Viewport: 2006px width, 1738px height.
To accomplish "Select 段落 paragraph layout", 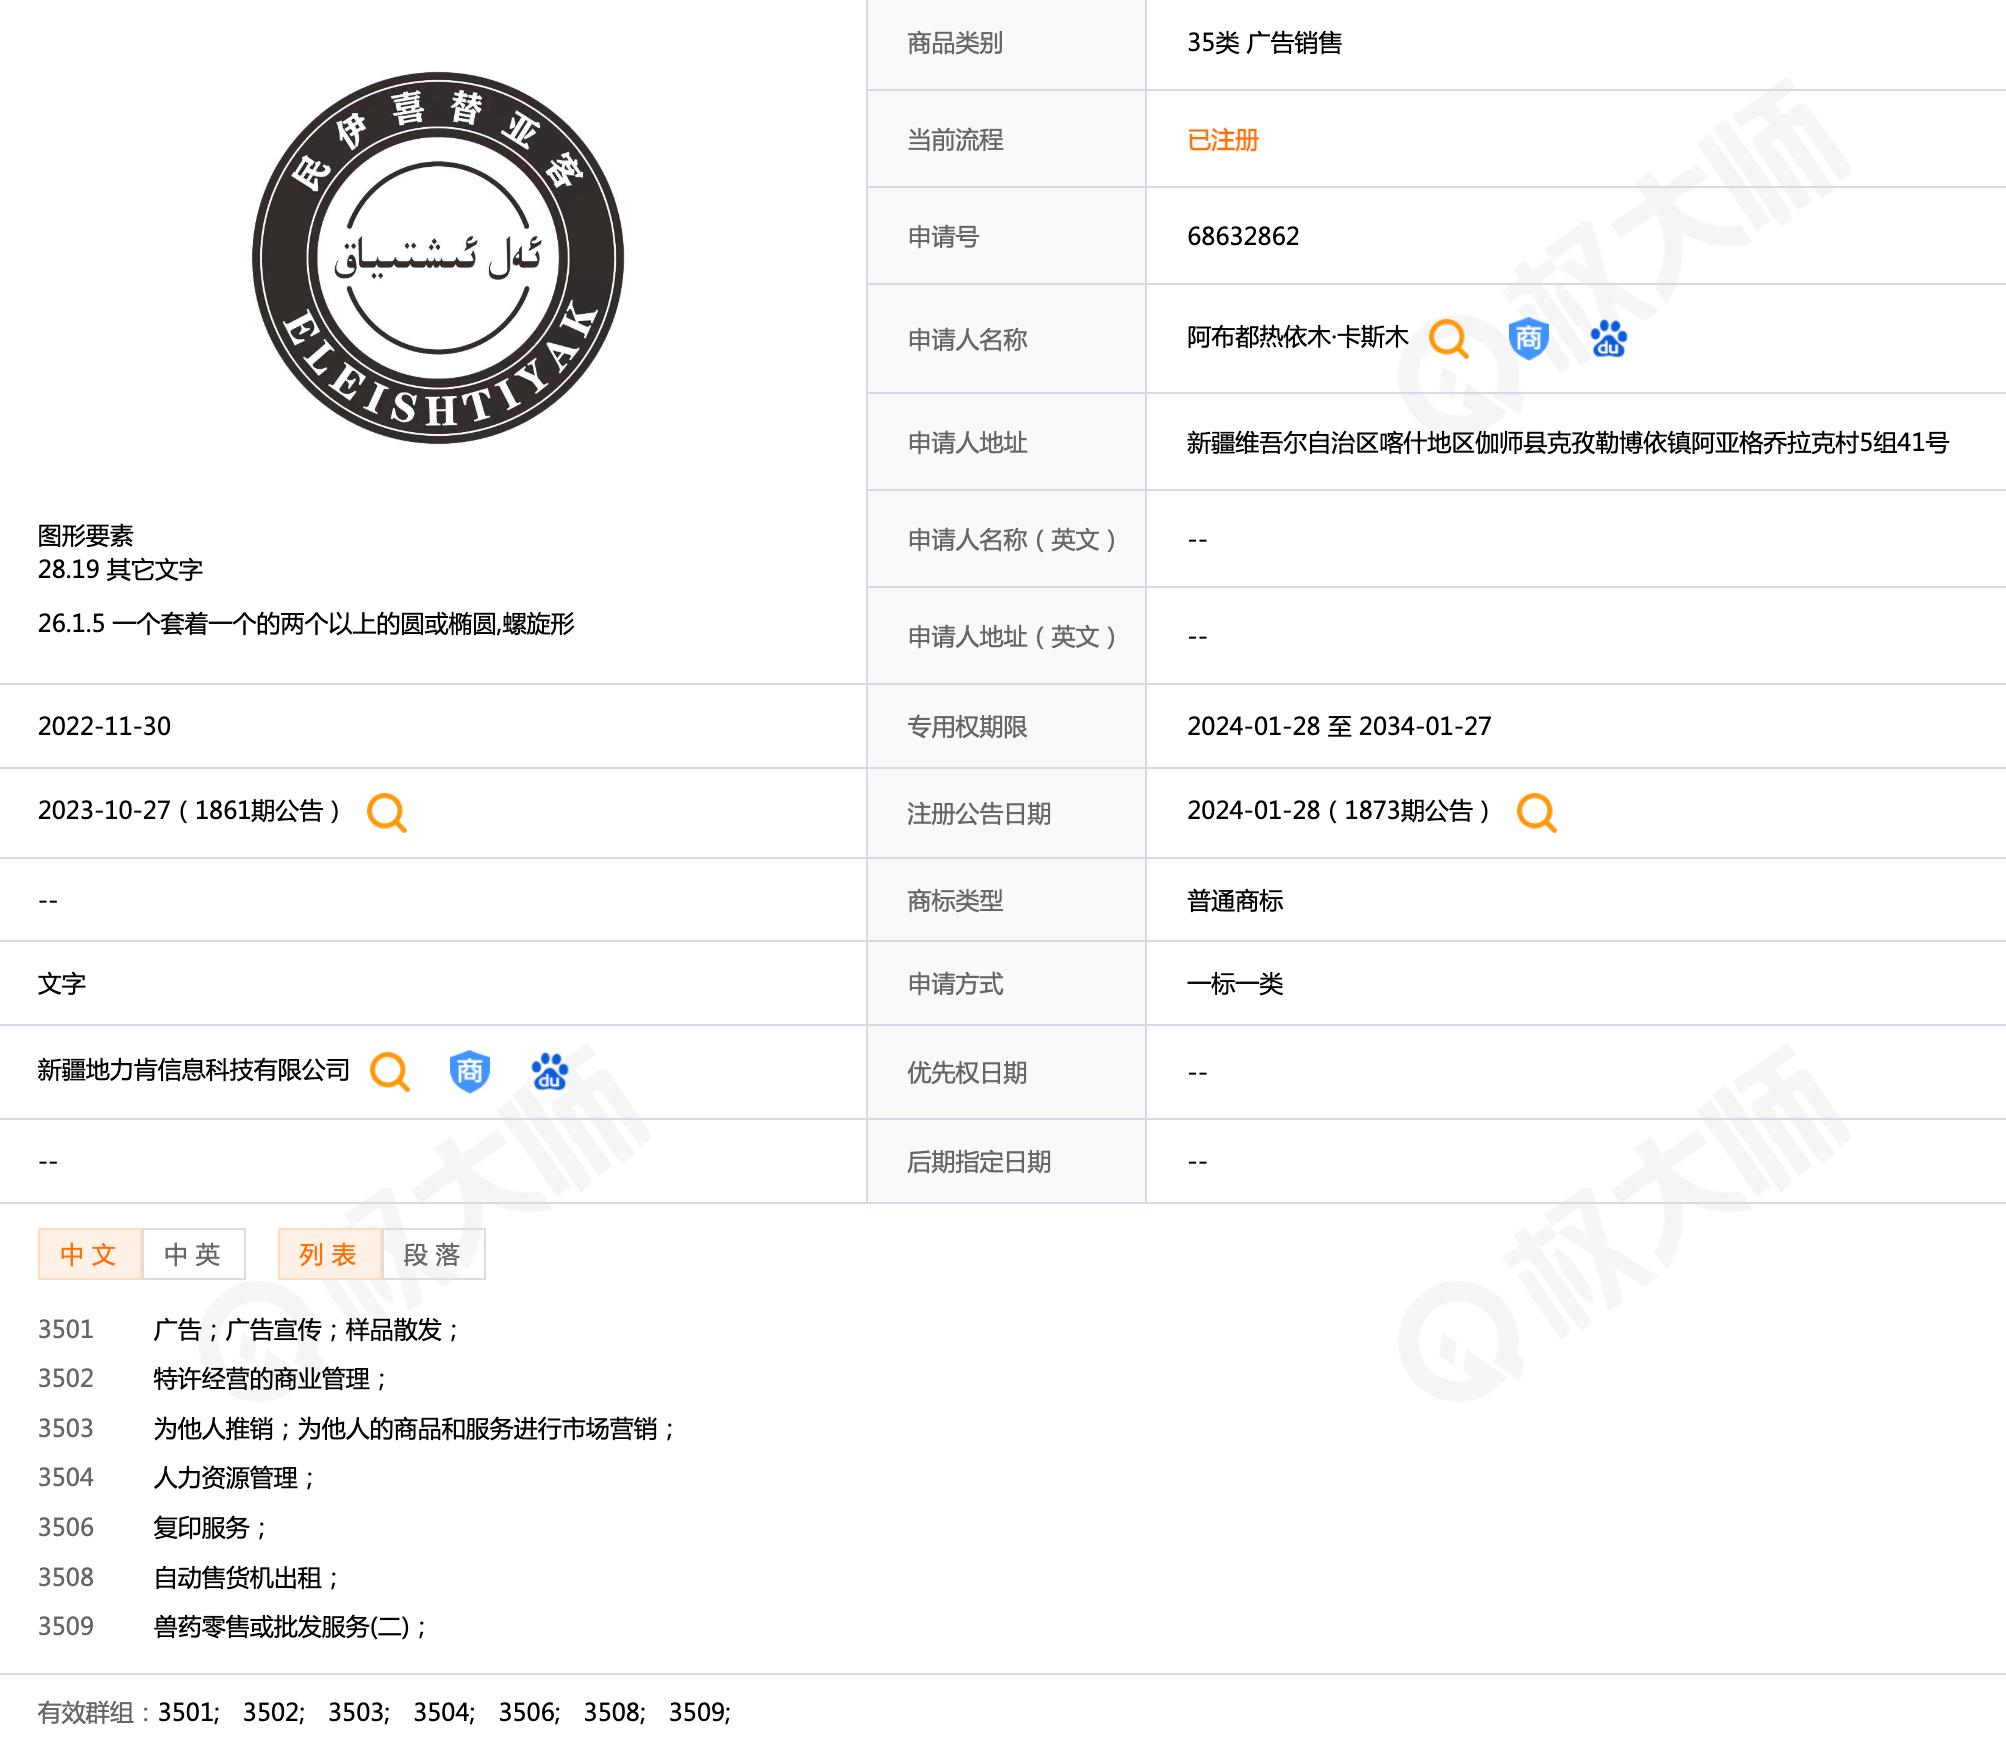I will pyautogui.click(x=433, y=1254).
